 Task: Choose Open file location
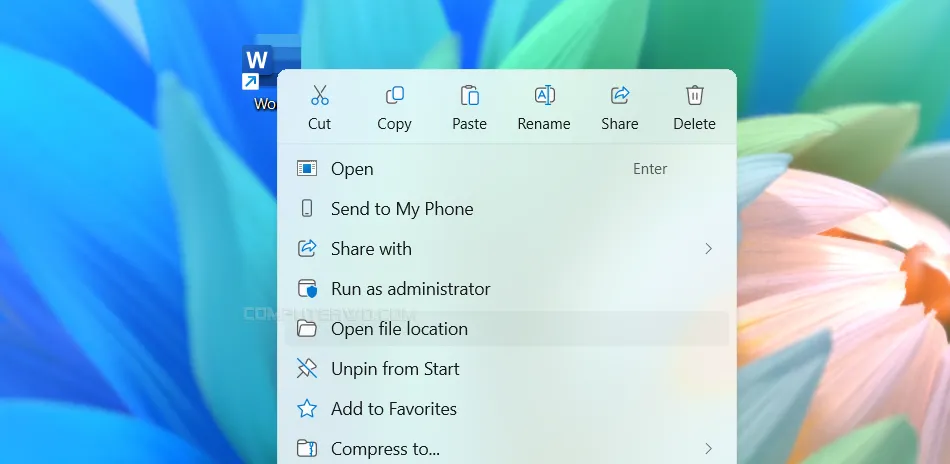click(x=507, y=329)
